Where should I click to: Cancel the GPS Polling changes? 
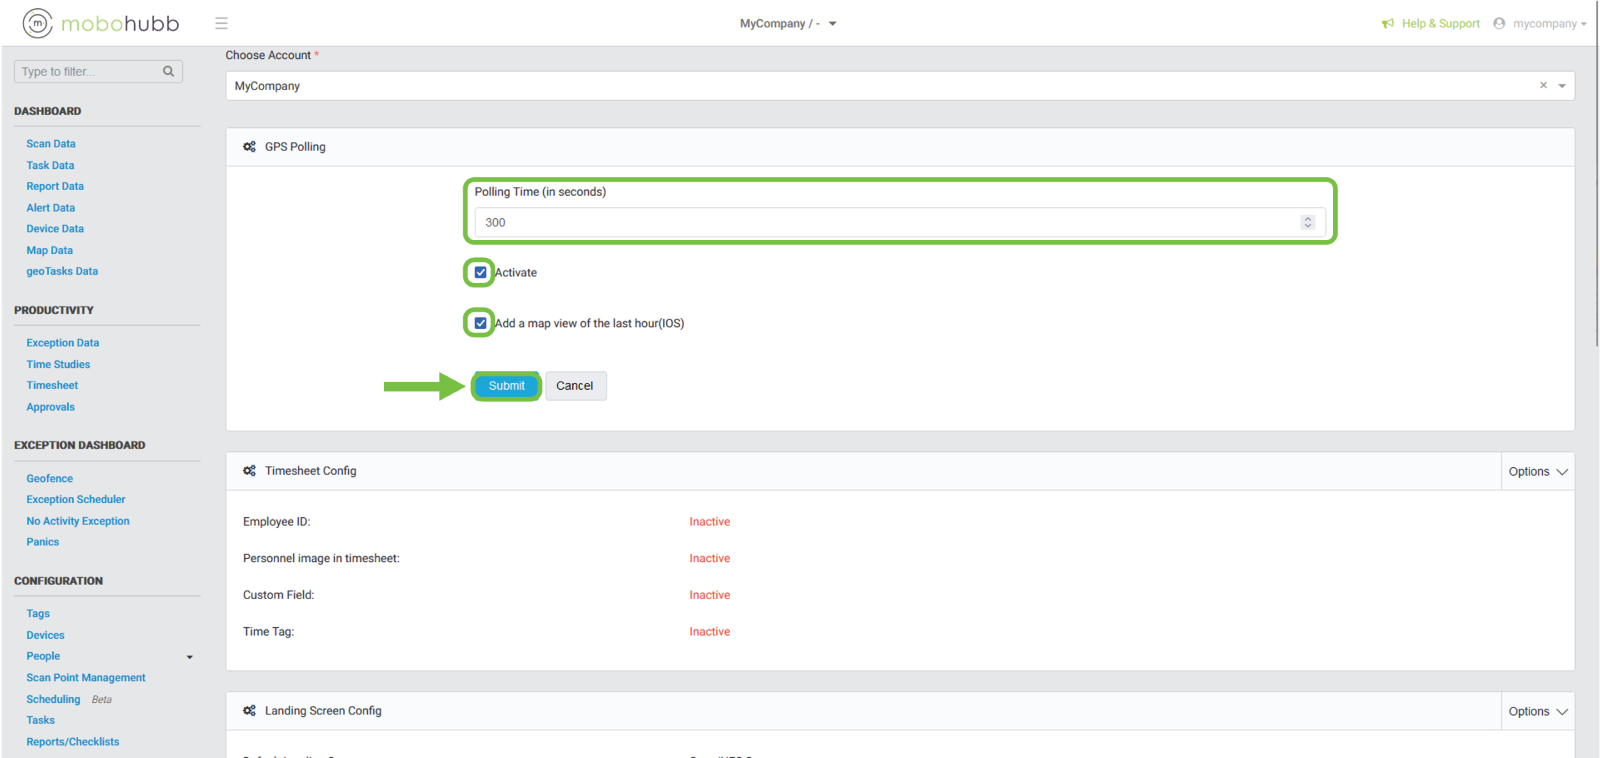[575, 386]
